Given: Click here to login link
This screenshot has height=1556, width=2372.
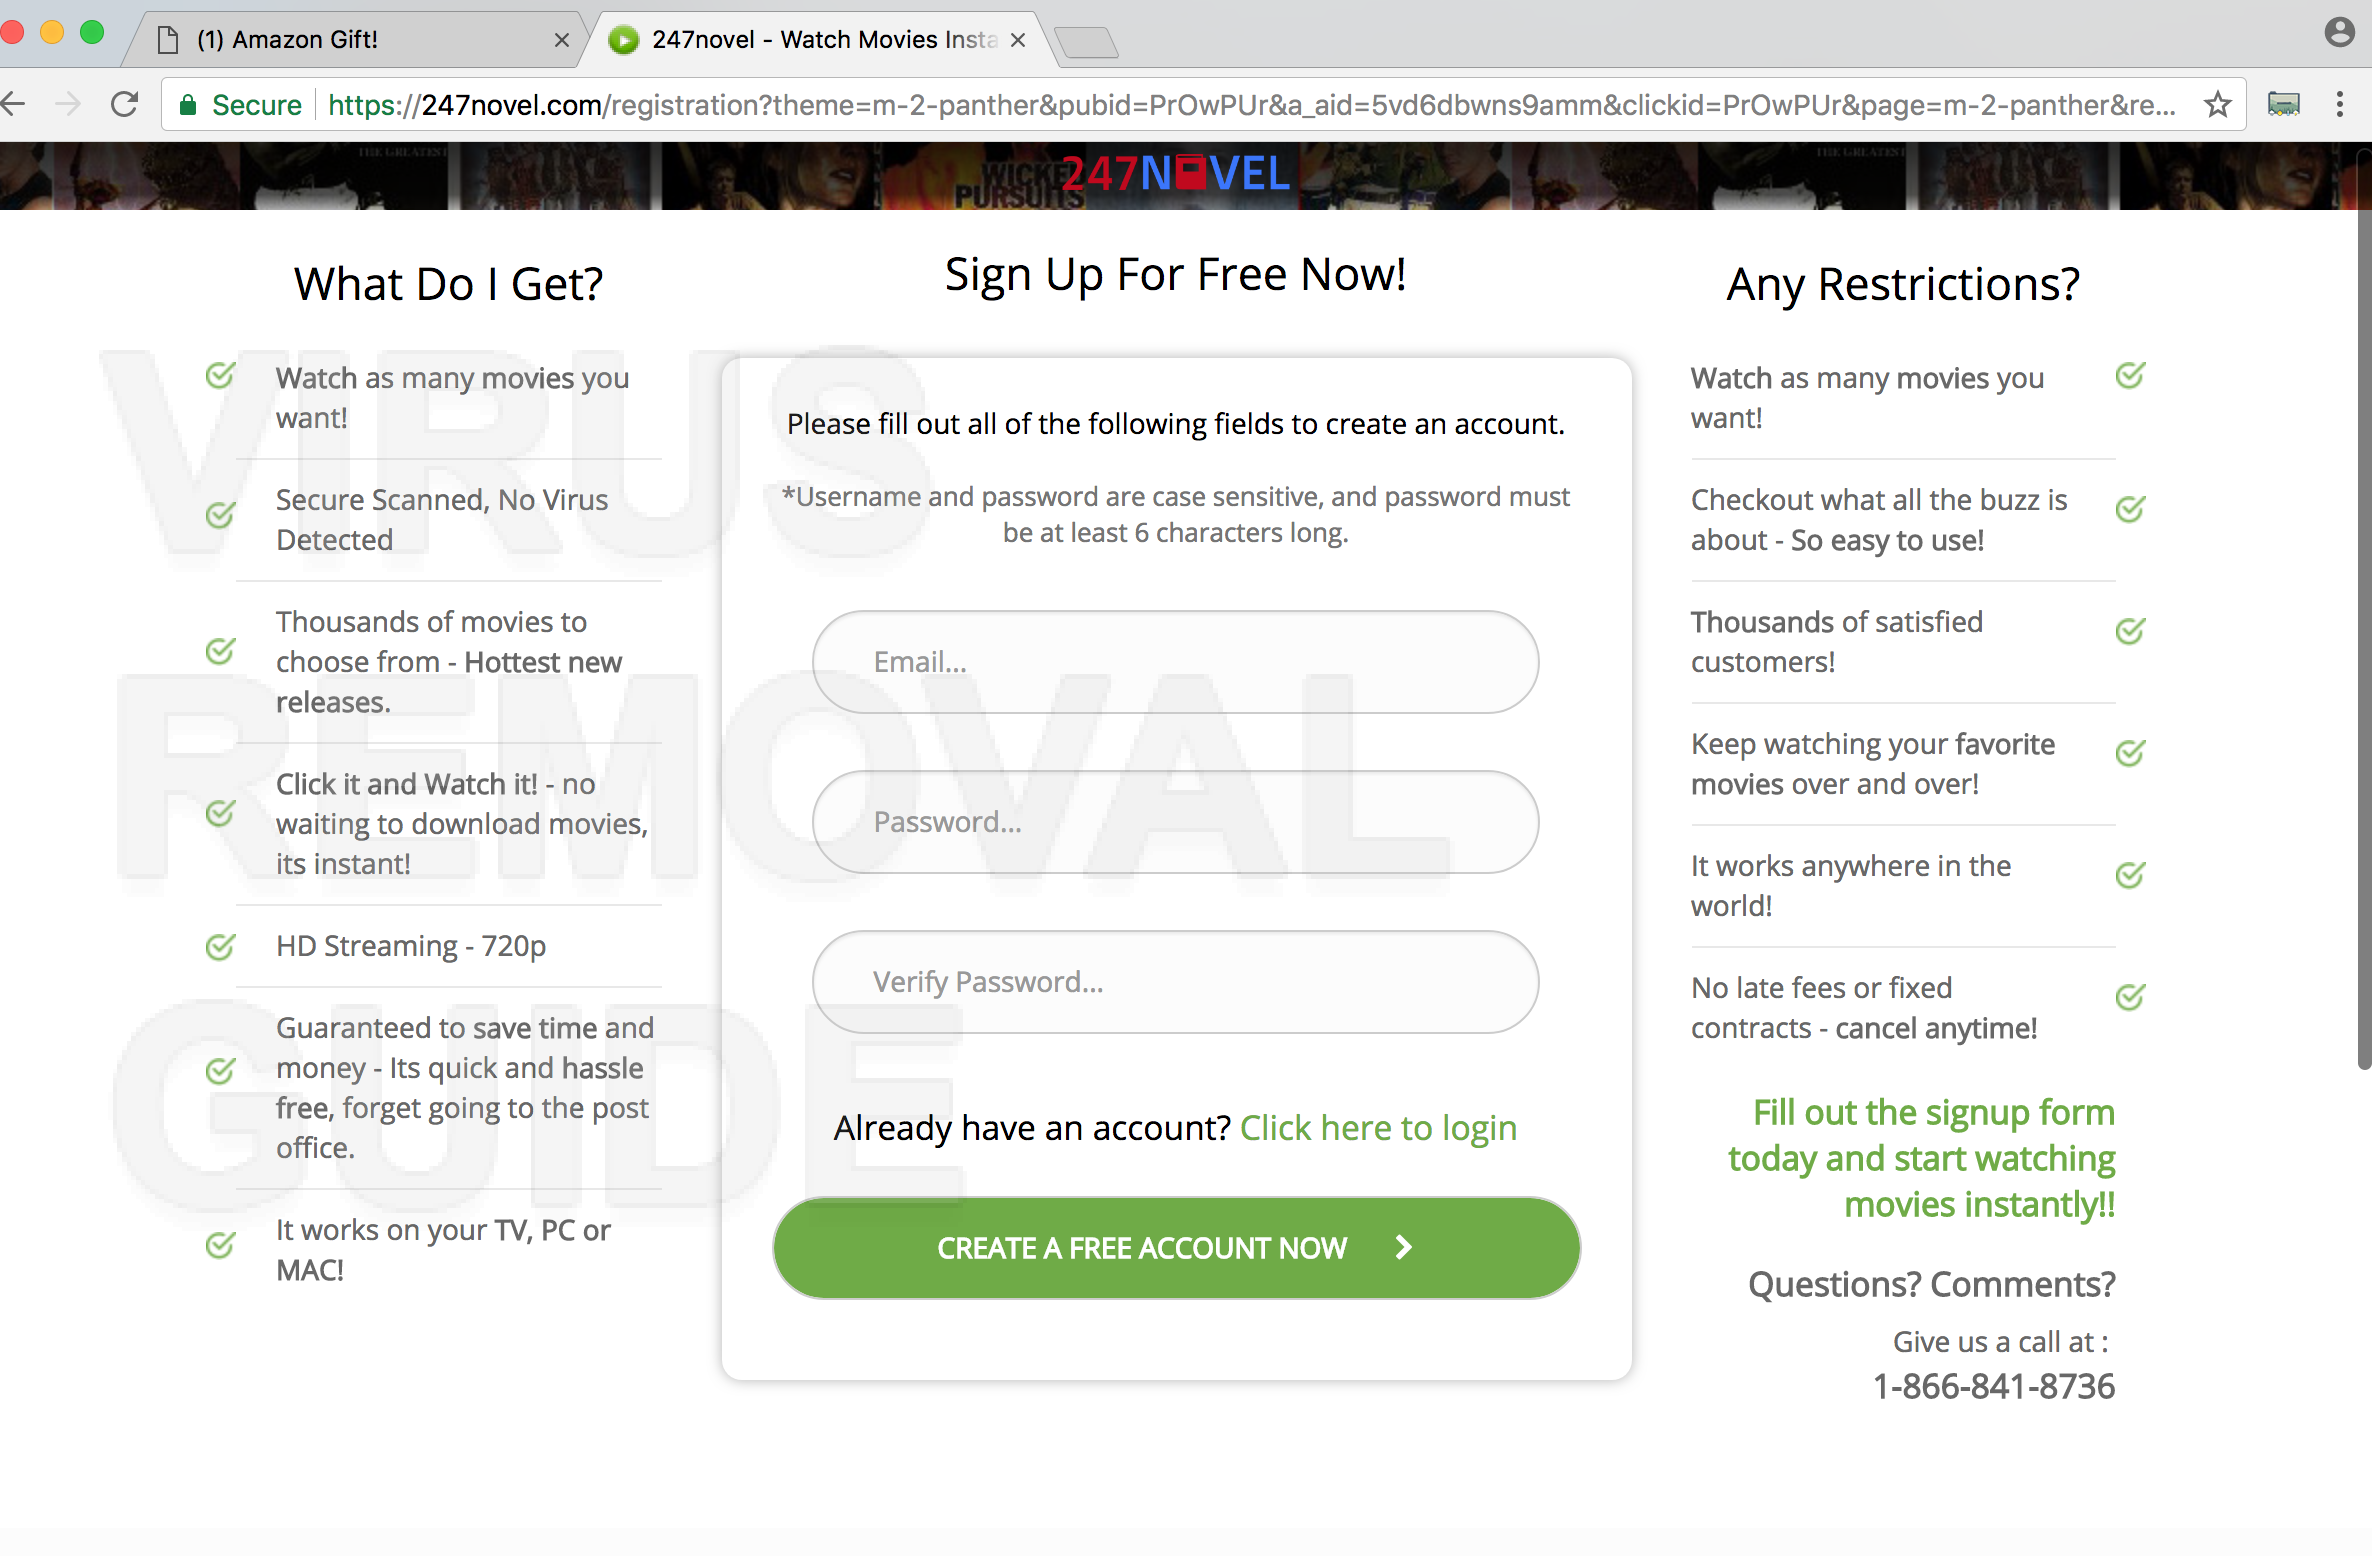Looking at the screenshot, I should [x=1375, y=1125].
